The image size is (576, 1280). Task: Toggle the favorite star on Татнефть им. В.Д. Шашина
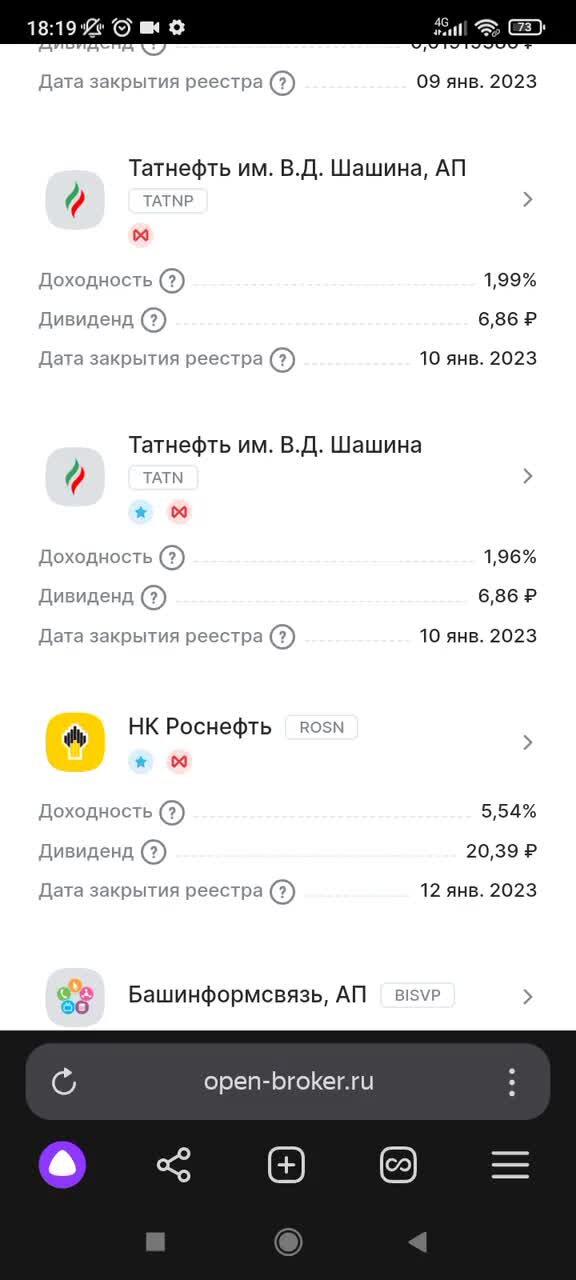pos(141,512)
